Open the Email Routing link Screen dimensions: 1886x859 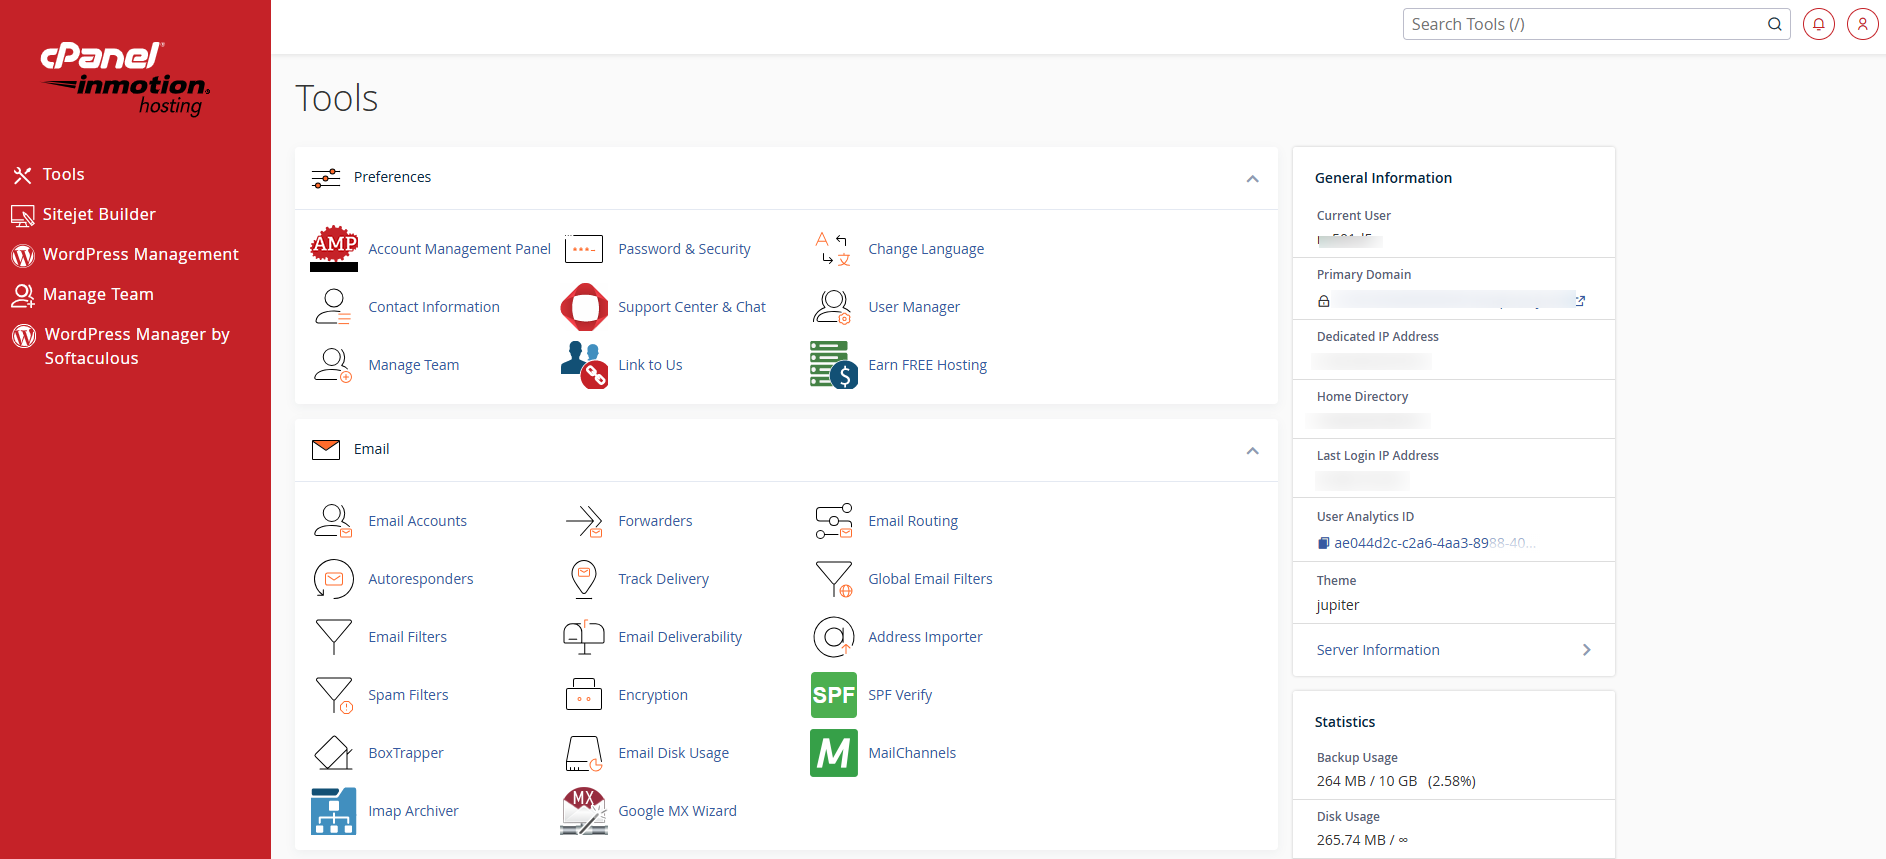tap(913, 521)
